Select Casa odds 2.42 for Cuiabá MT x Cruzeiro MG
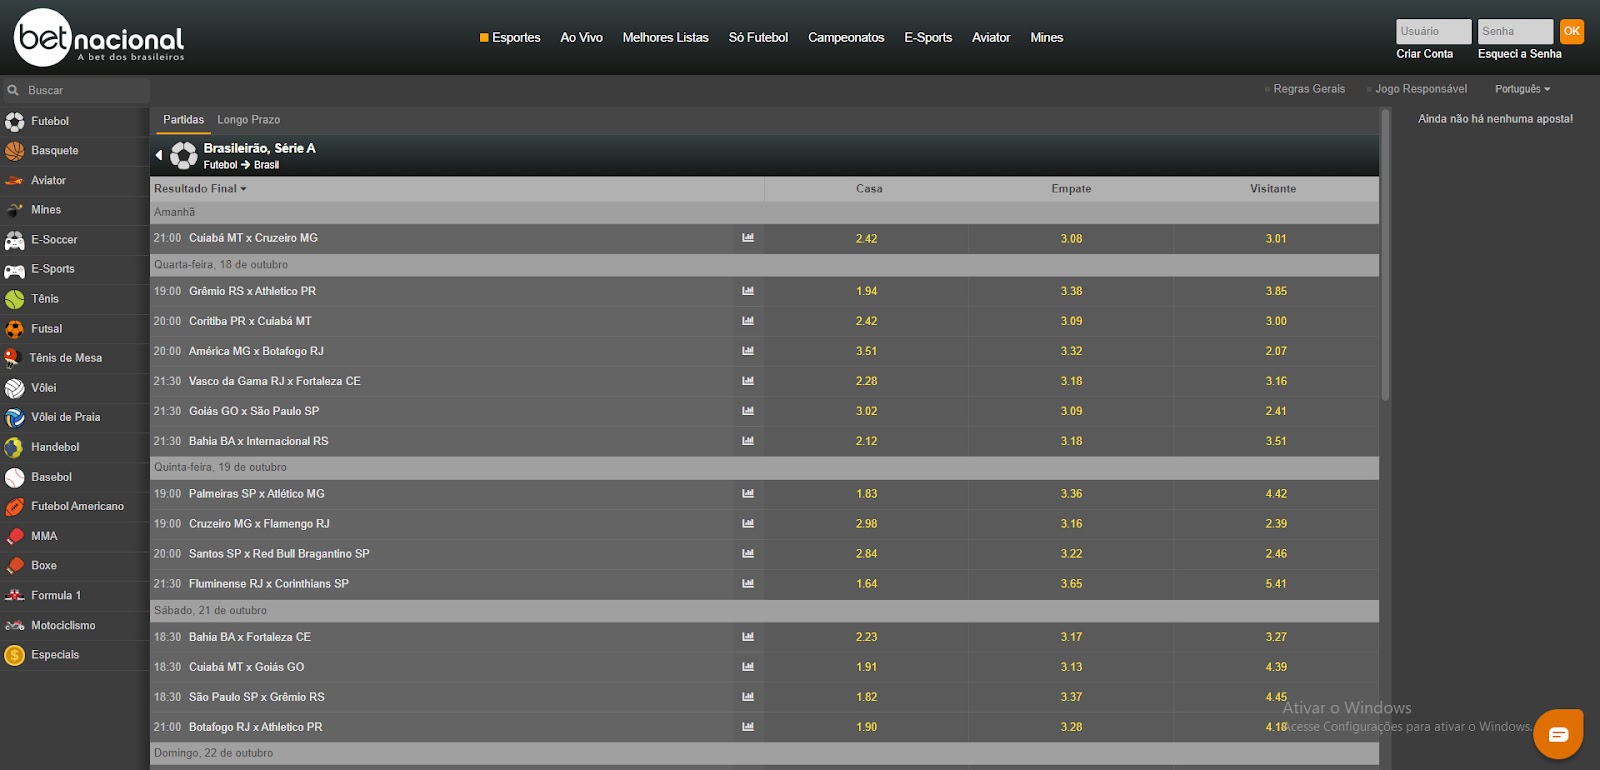Viewport: 1600px width, 770px height. pyautogui.click(x=866, y=239)
